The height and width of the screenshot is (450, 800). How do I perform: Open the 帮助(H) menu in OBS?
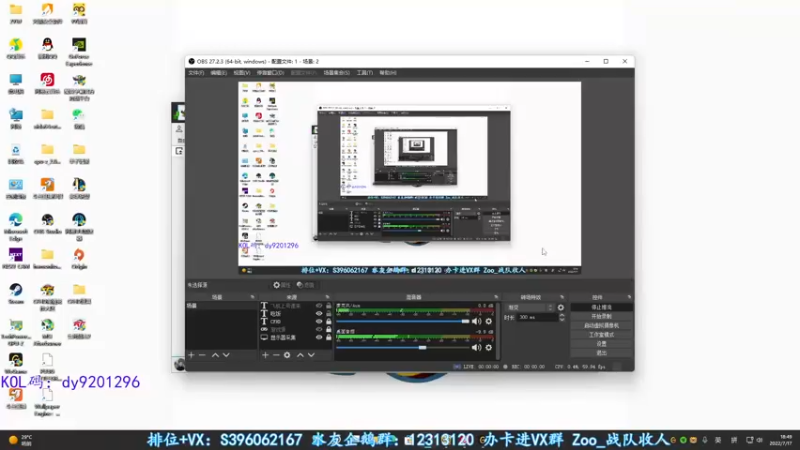click(x=388, y=73)
